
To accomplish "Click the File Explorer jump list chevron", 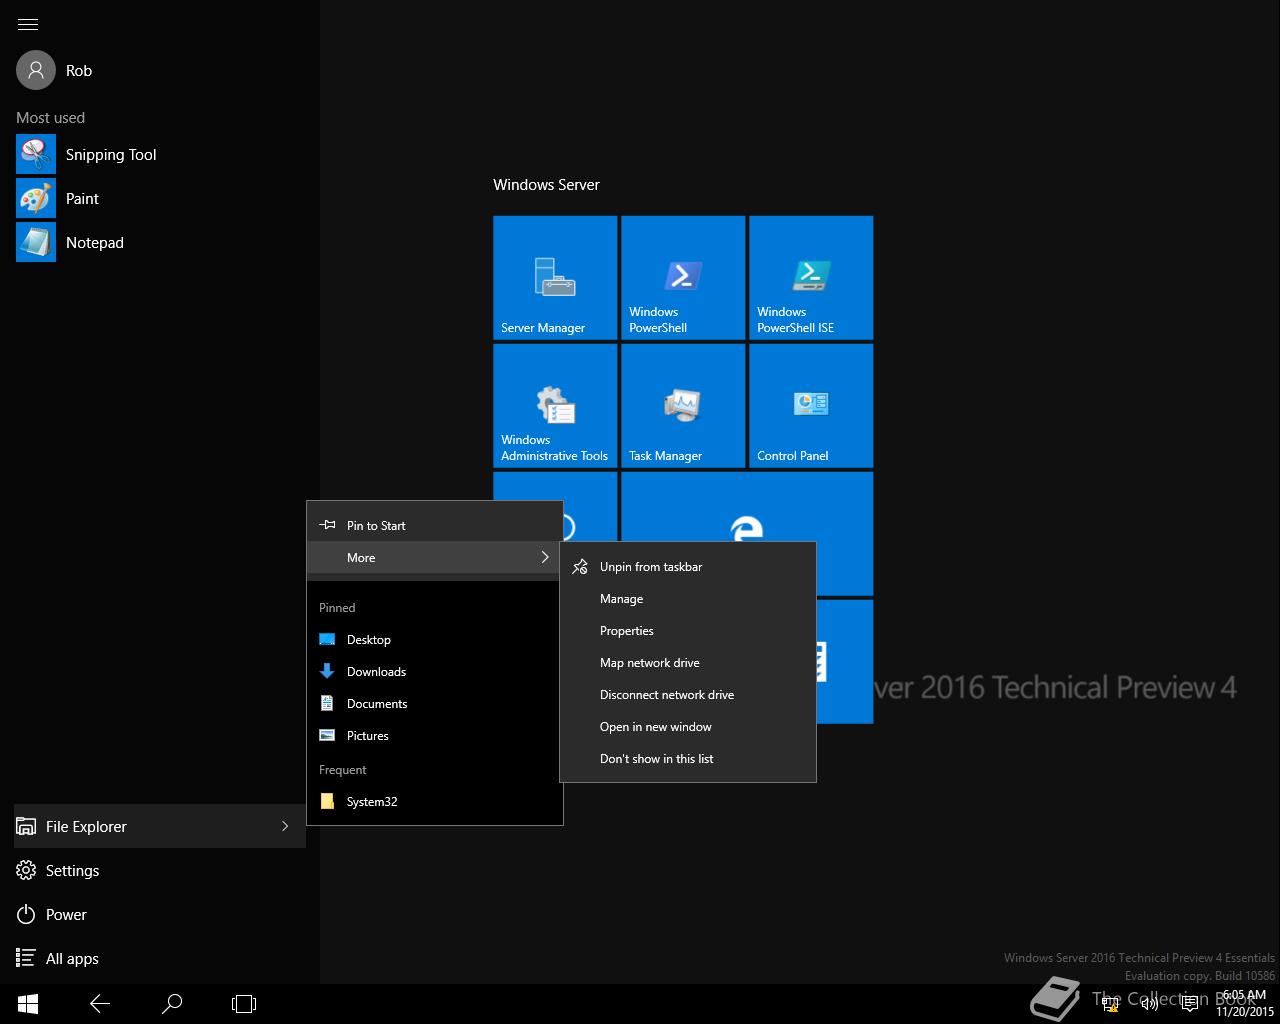I will [x=285, y=826].
